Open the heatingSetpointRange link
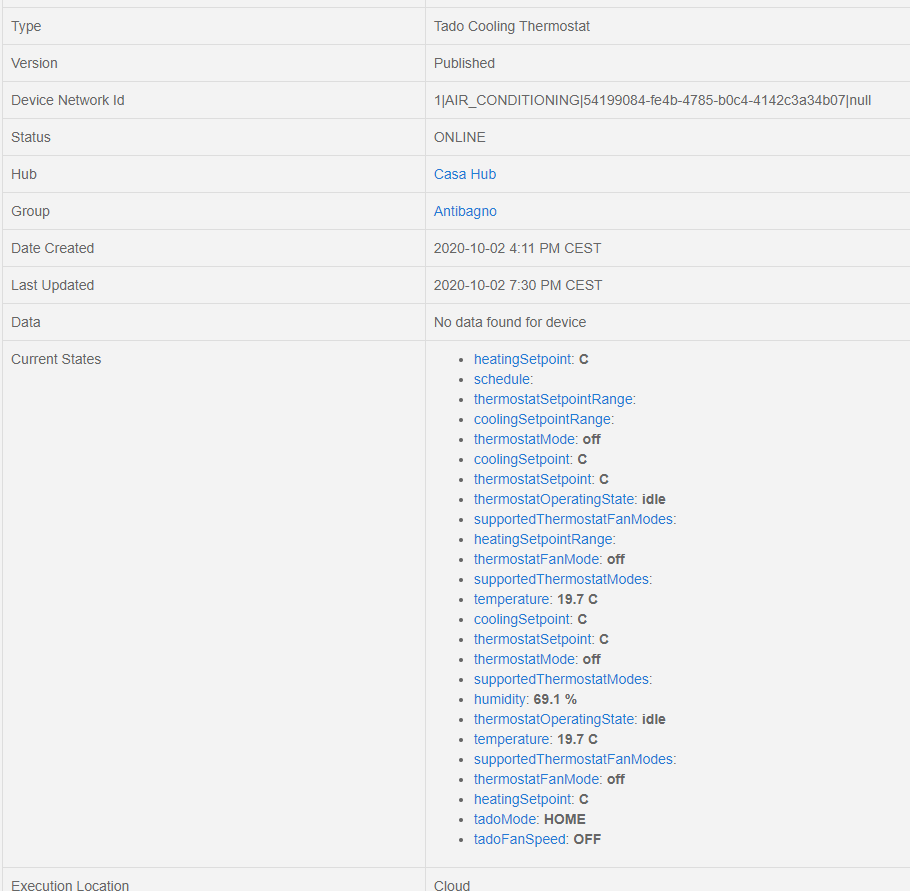 [543, 539]
